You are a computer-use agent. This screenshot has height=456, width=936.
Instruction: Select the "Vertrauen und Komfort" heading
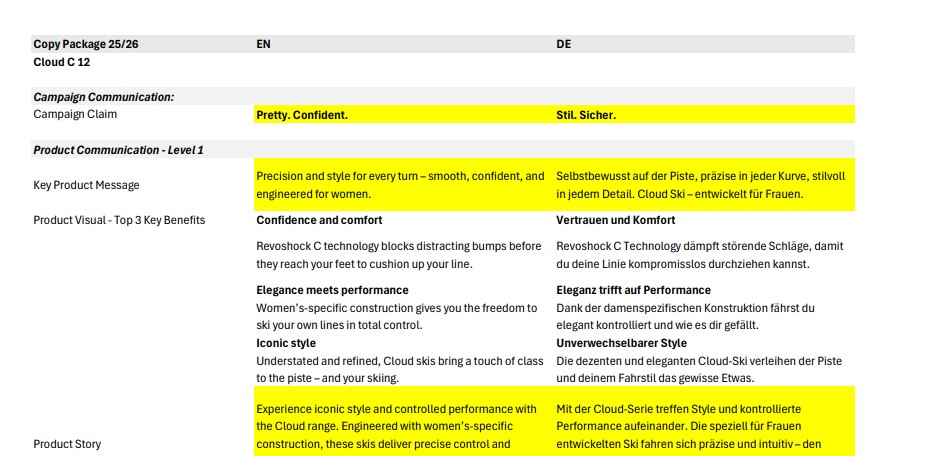tap(616, 220)
